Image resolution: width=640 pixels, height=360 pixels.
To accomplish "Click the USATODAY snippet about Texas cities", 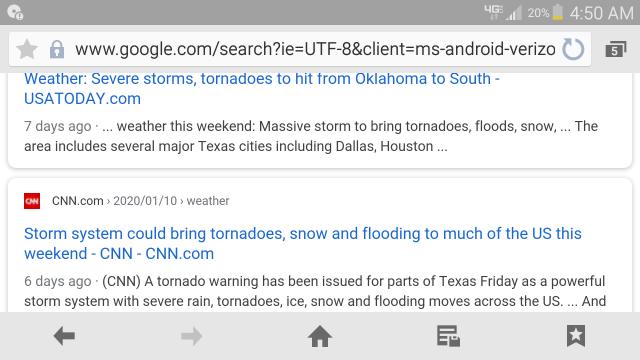I will point(311,136).
